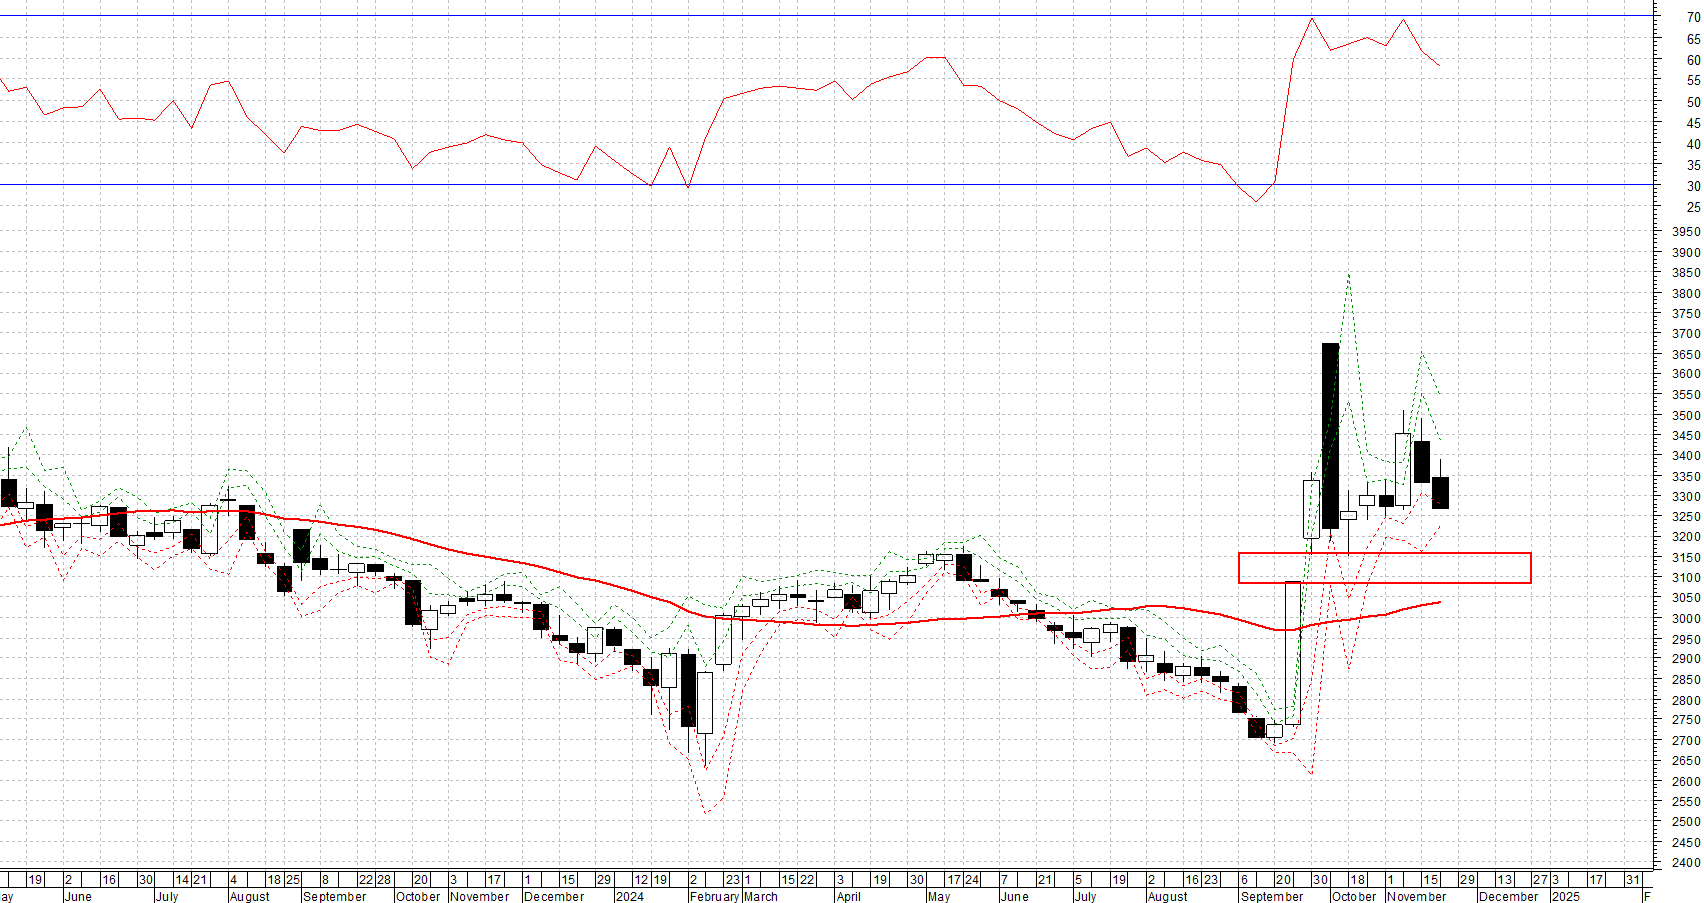Select the 45 value on the oscillator scale
The image size is (1704, 903).
point(1693,123)
